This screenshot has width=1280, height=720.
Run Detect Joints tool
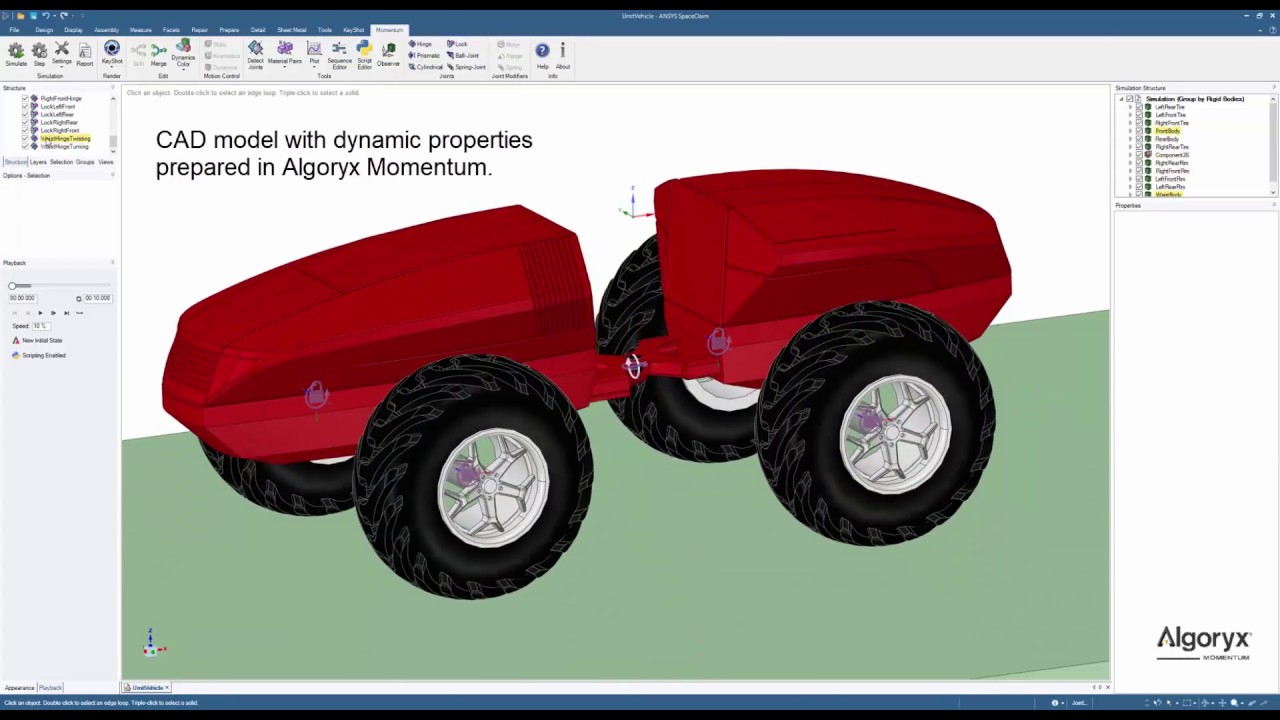pyautogui.click(x=256, y=54)
